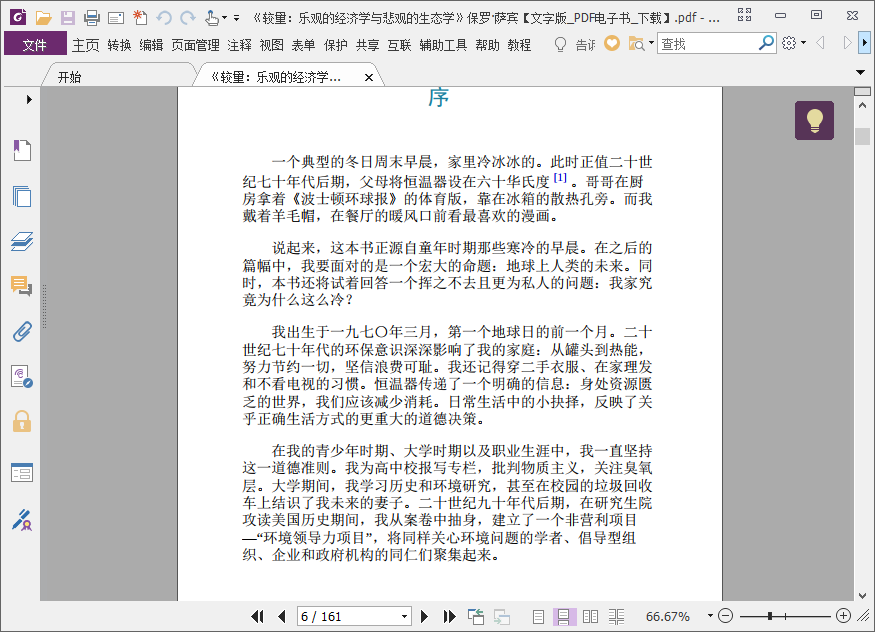
Task: Go to last page button
Action: [449, 616]
